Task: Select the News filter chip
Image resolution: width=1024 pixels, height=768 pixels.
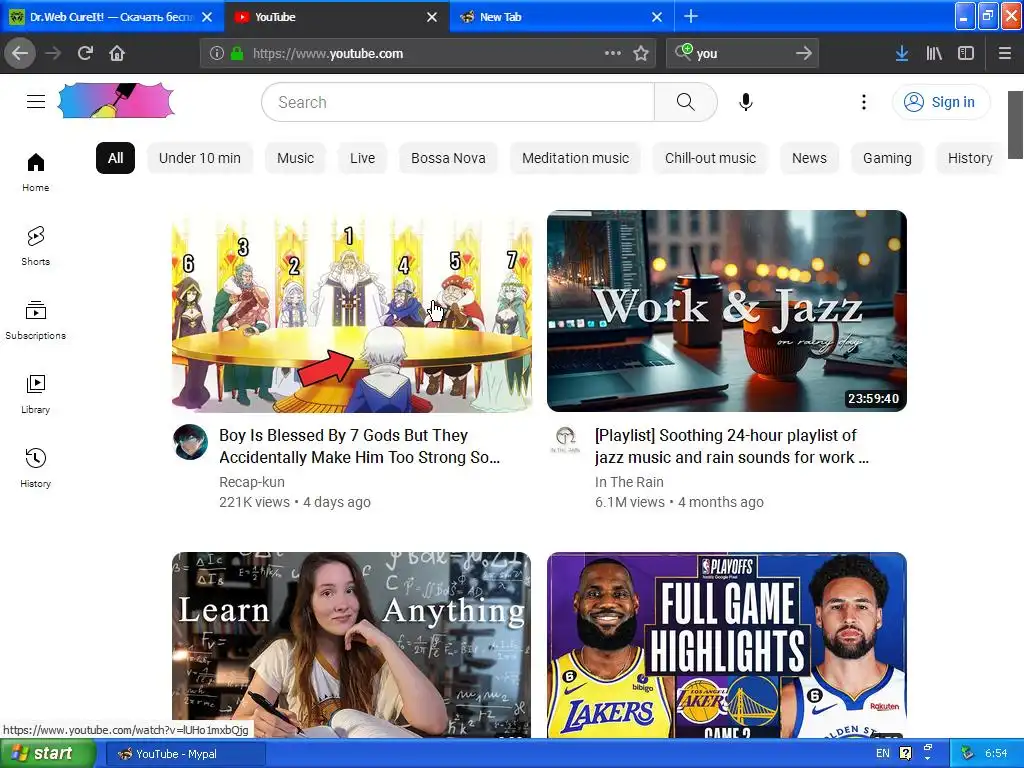Action: coord(809,158)
